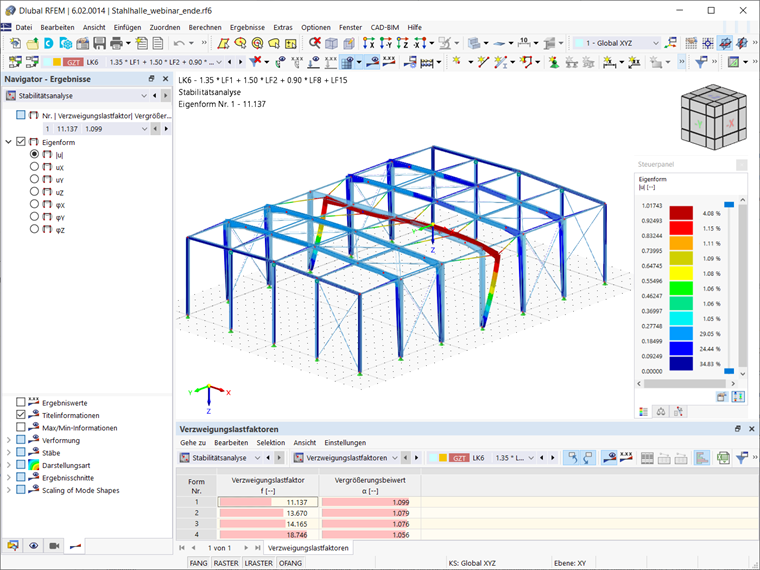Viewport: 760px width, 570px height.
Task: Open the table Verzweigungslastfaktoren dropdown
Action: coord(395,458)
